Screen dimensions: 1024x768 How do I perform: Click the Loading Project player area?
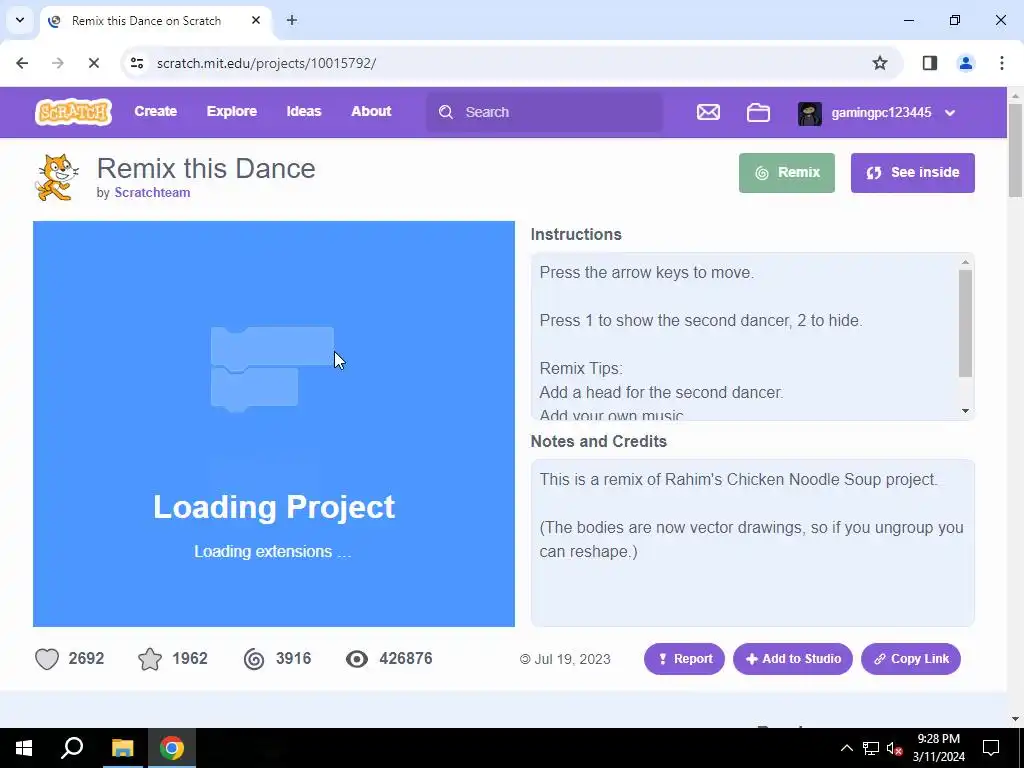(x=274, y=424)
